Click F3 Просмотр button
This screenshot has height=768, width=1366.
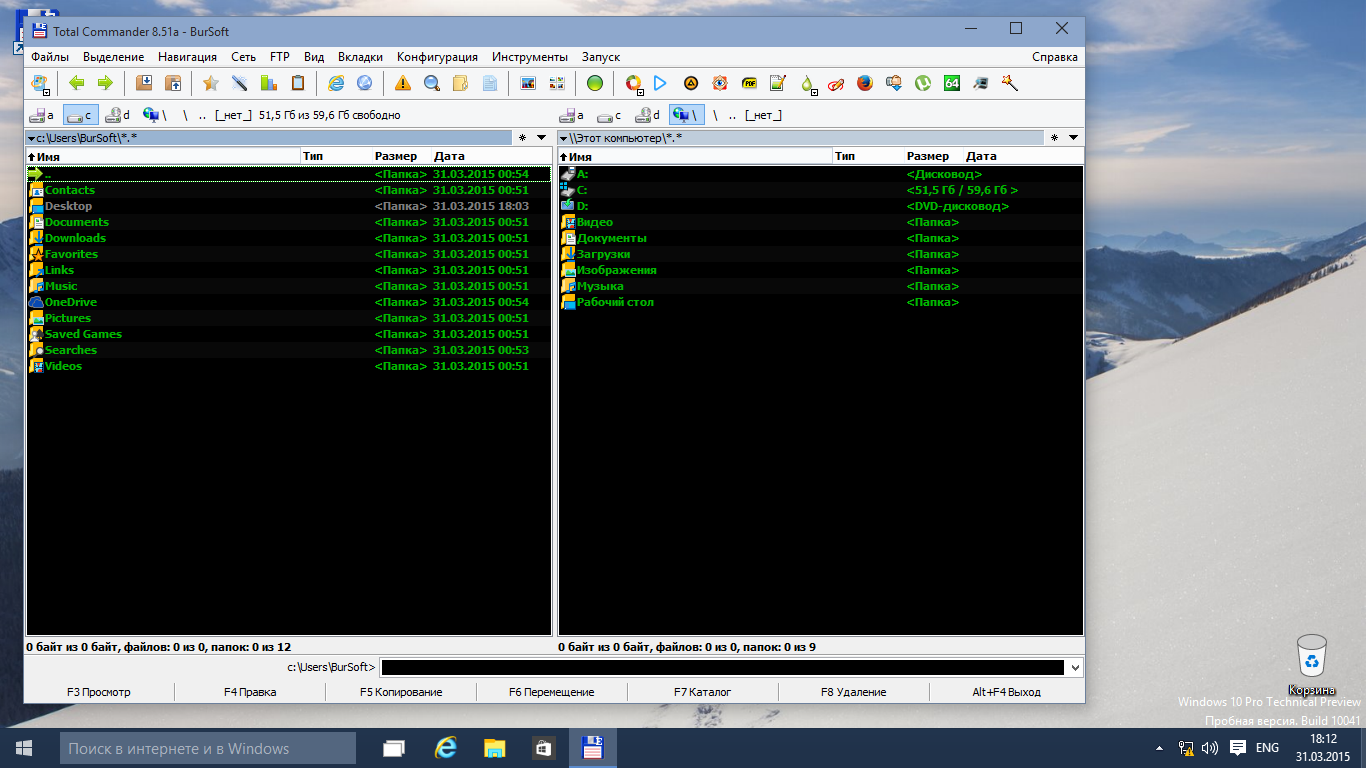point(99,692)
